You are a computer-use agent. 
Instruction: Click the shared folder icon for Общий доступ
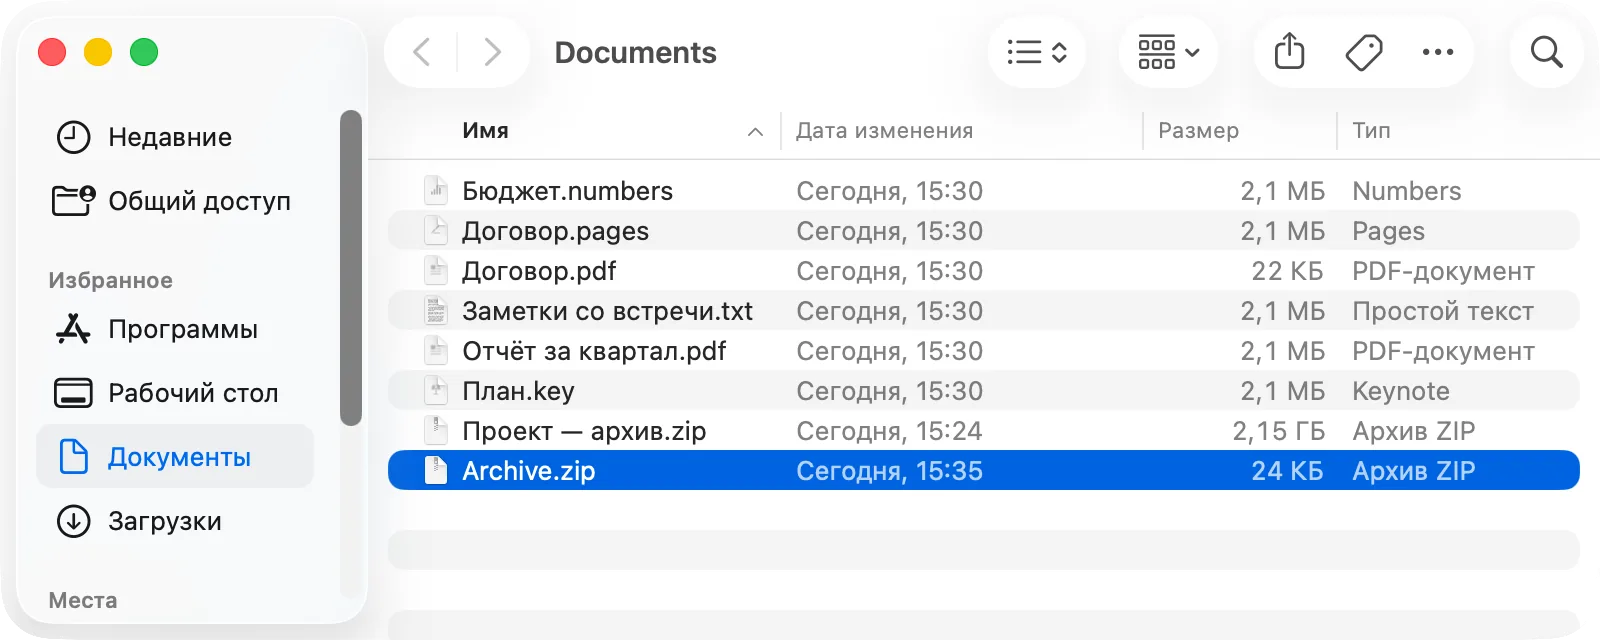click(73, 201)
